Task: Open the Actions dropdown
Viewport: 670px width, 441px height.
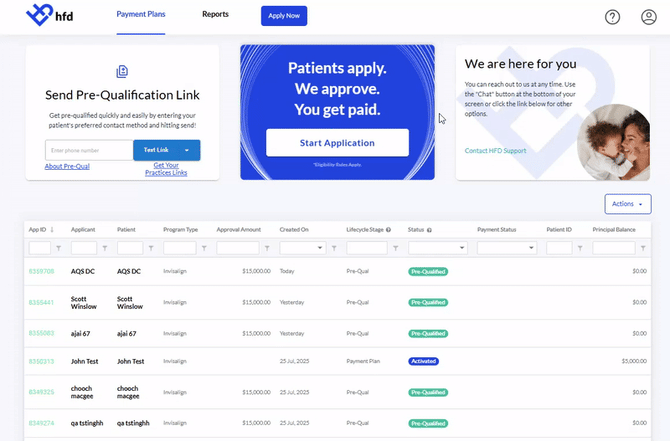Action: coord(628,204)
